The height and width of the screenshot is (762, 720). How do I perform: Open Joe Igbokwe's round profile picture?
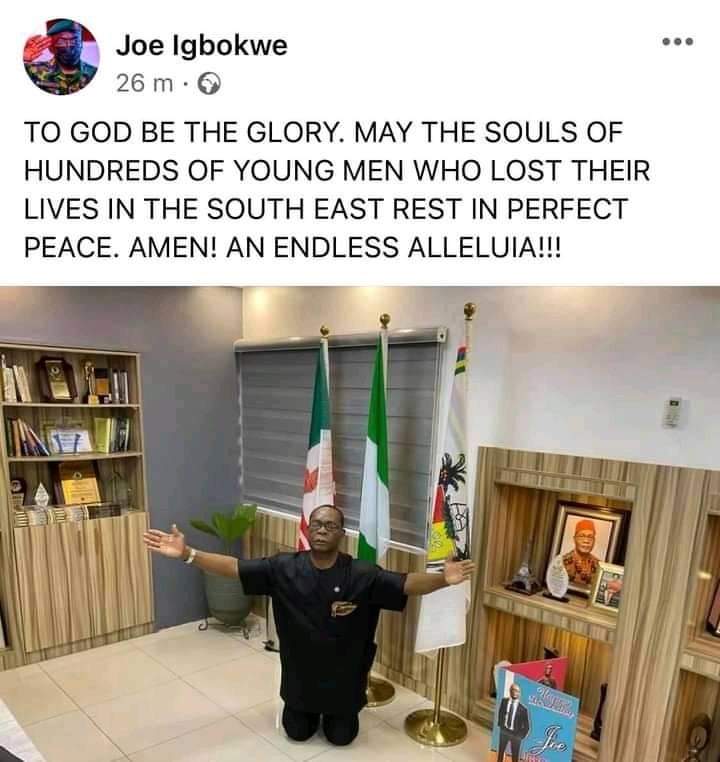click(x=61, y=57)
